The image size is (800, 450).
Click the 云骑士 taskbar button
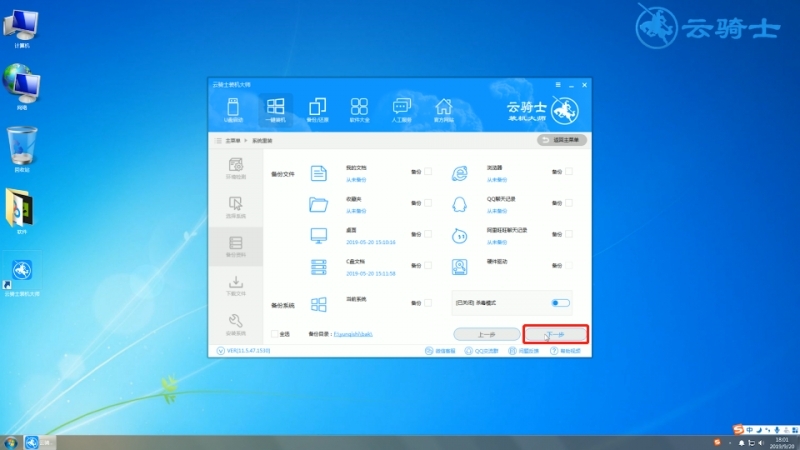coord(39,442)
